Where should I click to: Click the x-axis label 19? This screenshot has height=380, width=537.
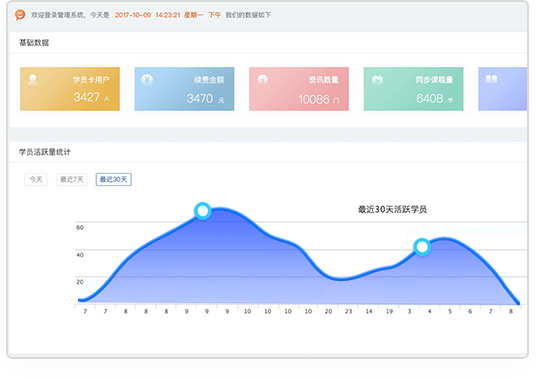point(389,312)
